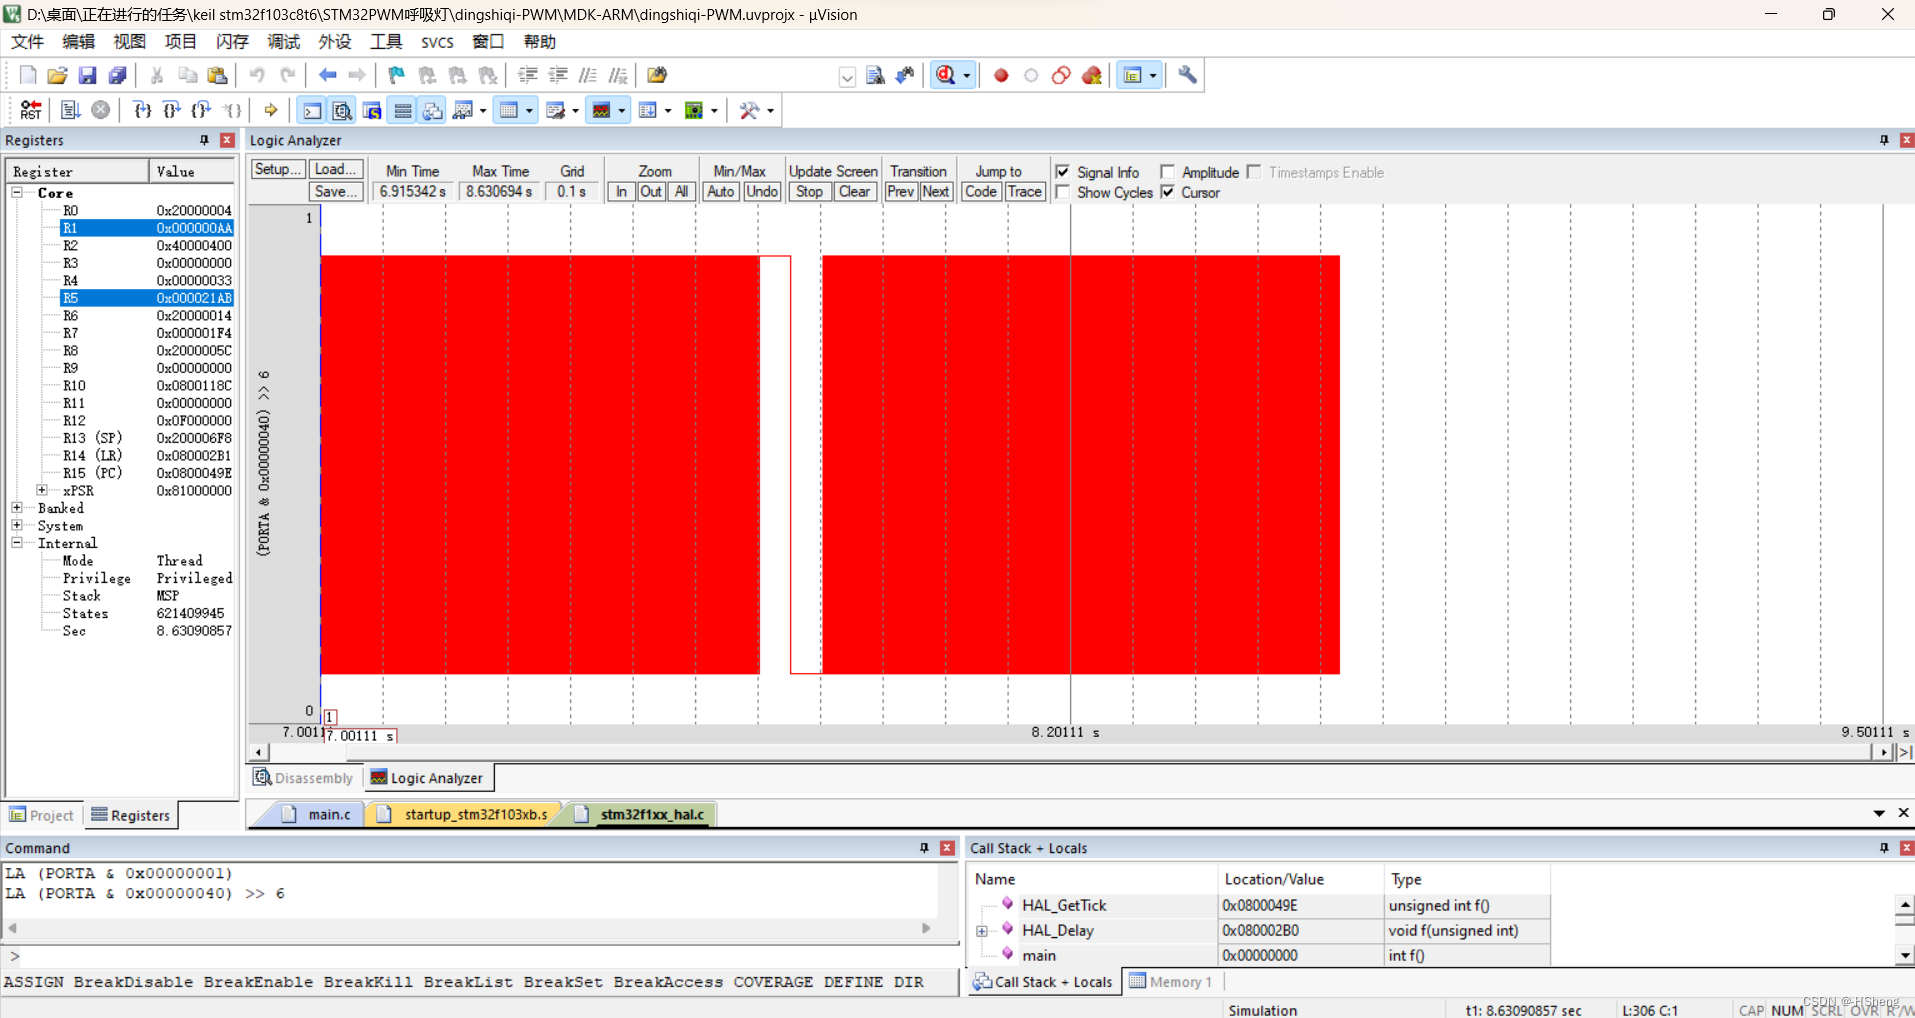This screenshot has height=1018, width=1915.
Task: Reset the CPU with the RST icon
Action: click(31, 110)
